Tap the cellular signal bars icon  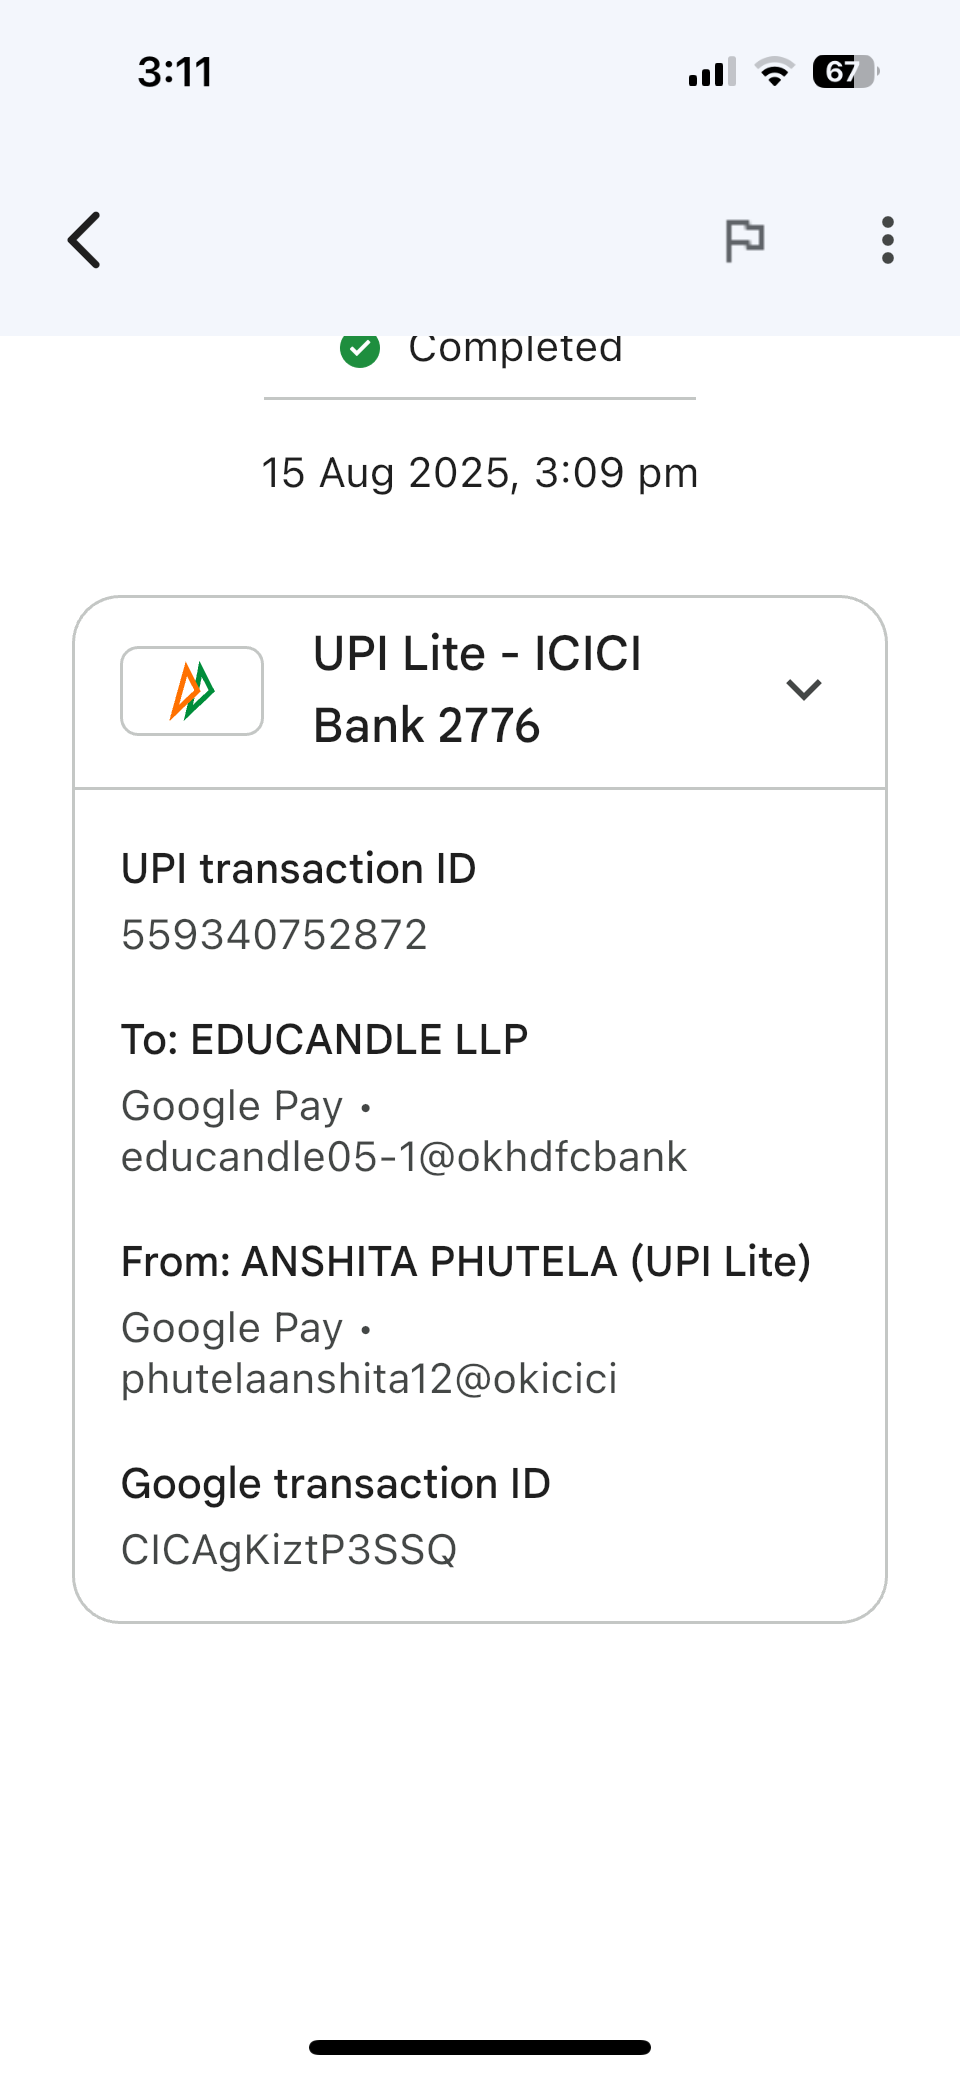[712, 72]
